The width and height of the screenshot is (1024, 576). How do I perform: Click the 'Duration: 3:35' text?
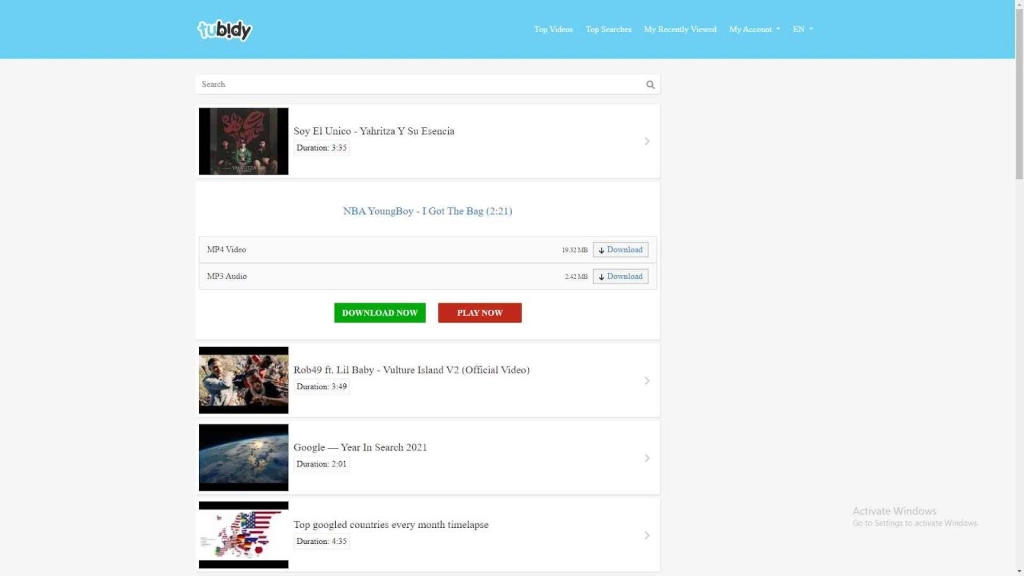click(321, 148)
